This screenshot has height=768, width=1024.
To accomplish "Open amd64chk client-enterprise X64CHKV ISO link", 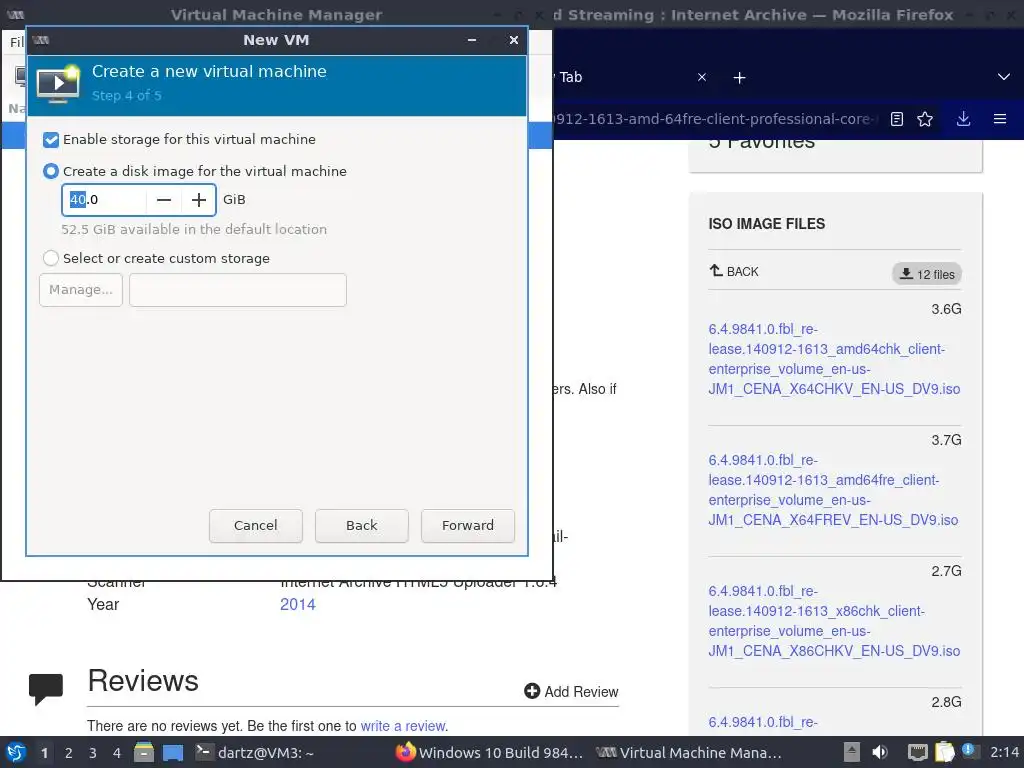I will coord(834,359).
